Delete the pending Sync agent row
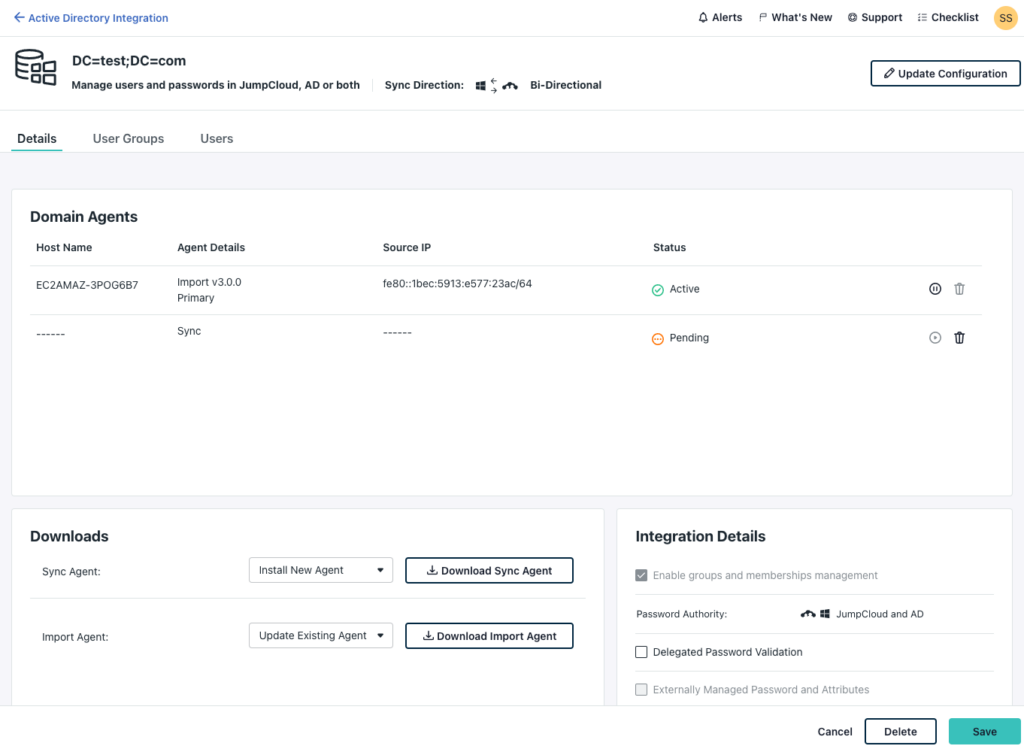Viewport: 1024px width, 755px height. point(959,338)
